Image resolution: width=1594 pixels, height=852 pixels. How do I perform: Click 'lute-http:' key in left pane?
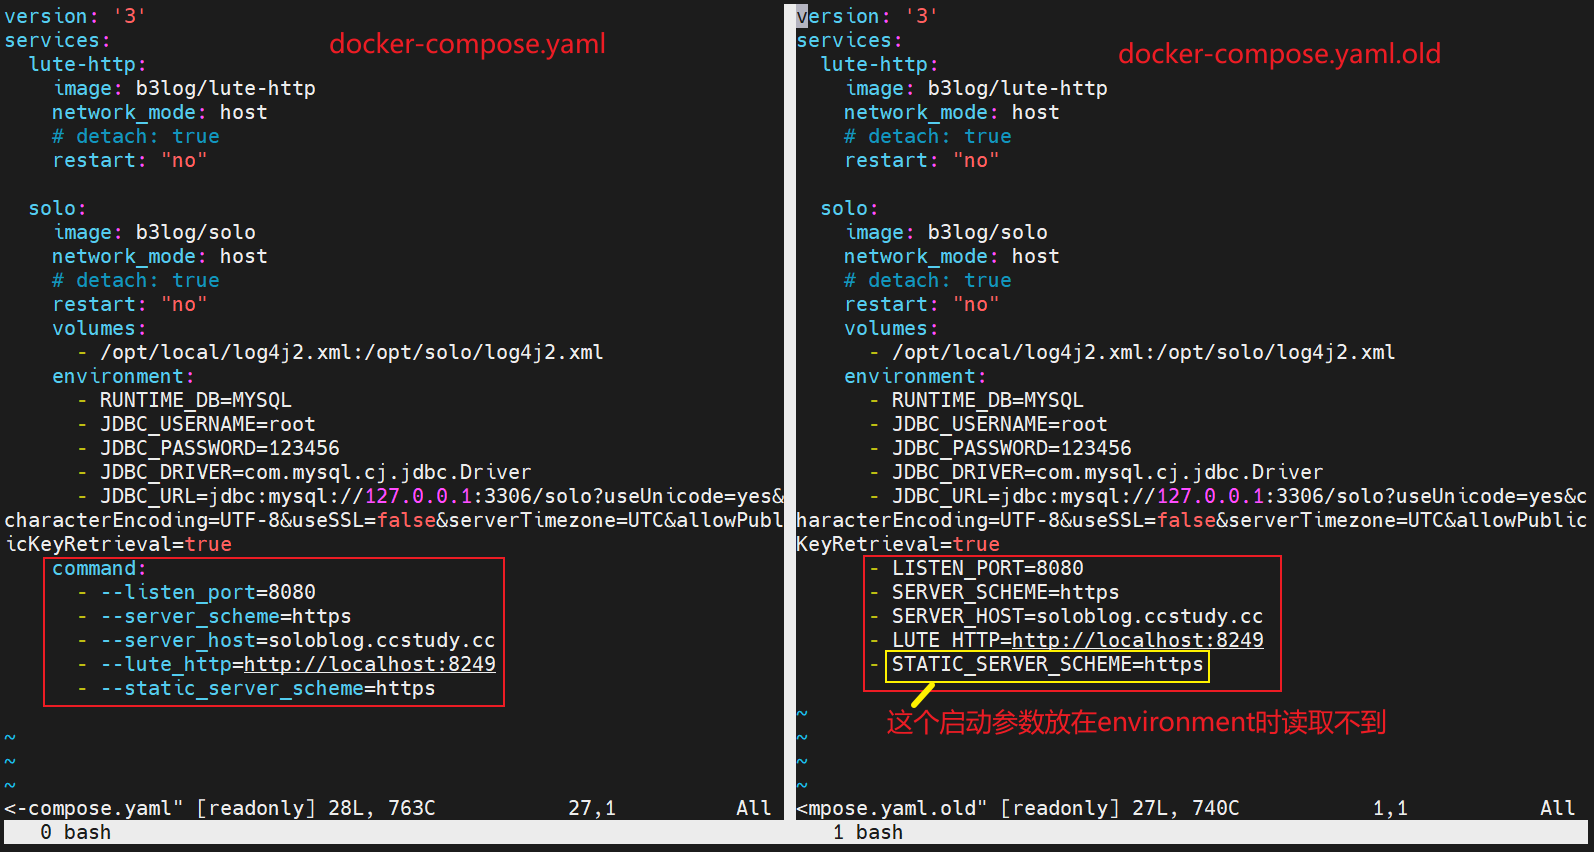coord(88,64)
